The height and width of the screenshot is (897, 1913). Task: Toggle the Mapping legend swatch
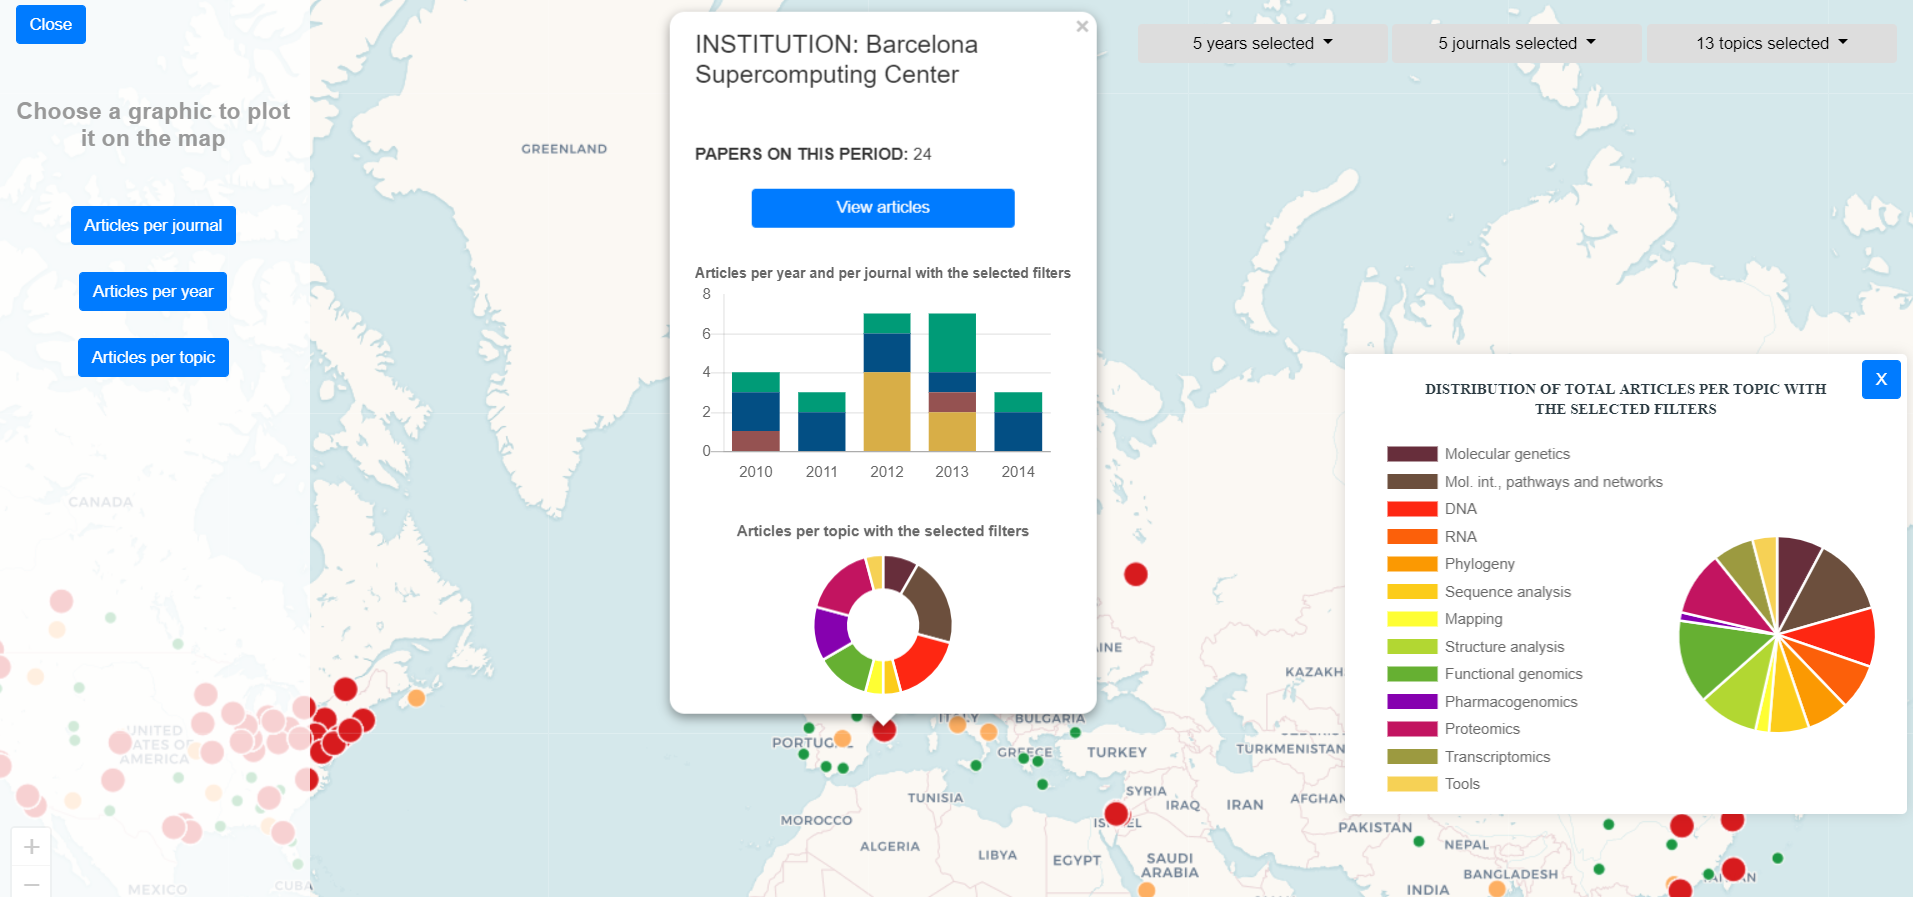tap(1412, 619)
